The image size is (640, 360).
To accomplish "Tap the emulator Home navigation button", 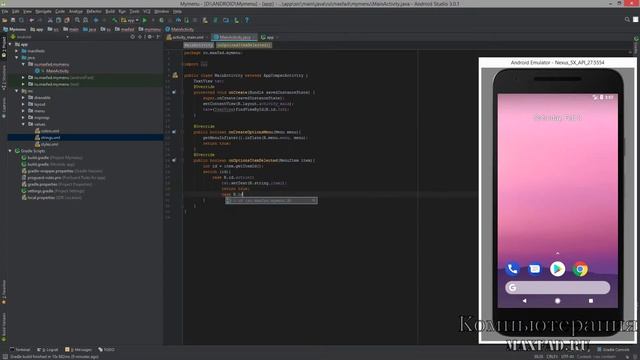I will (x=558, y=301).
